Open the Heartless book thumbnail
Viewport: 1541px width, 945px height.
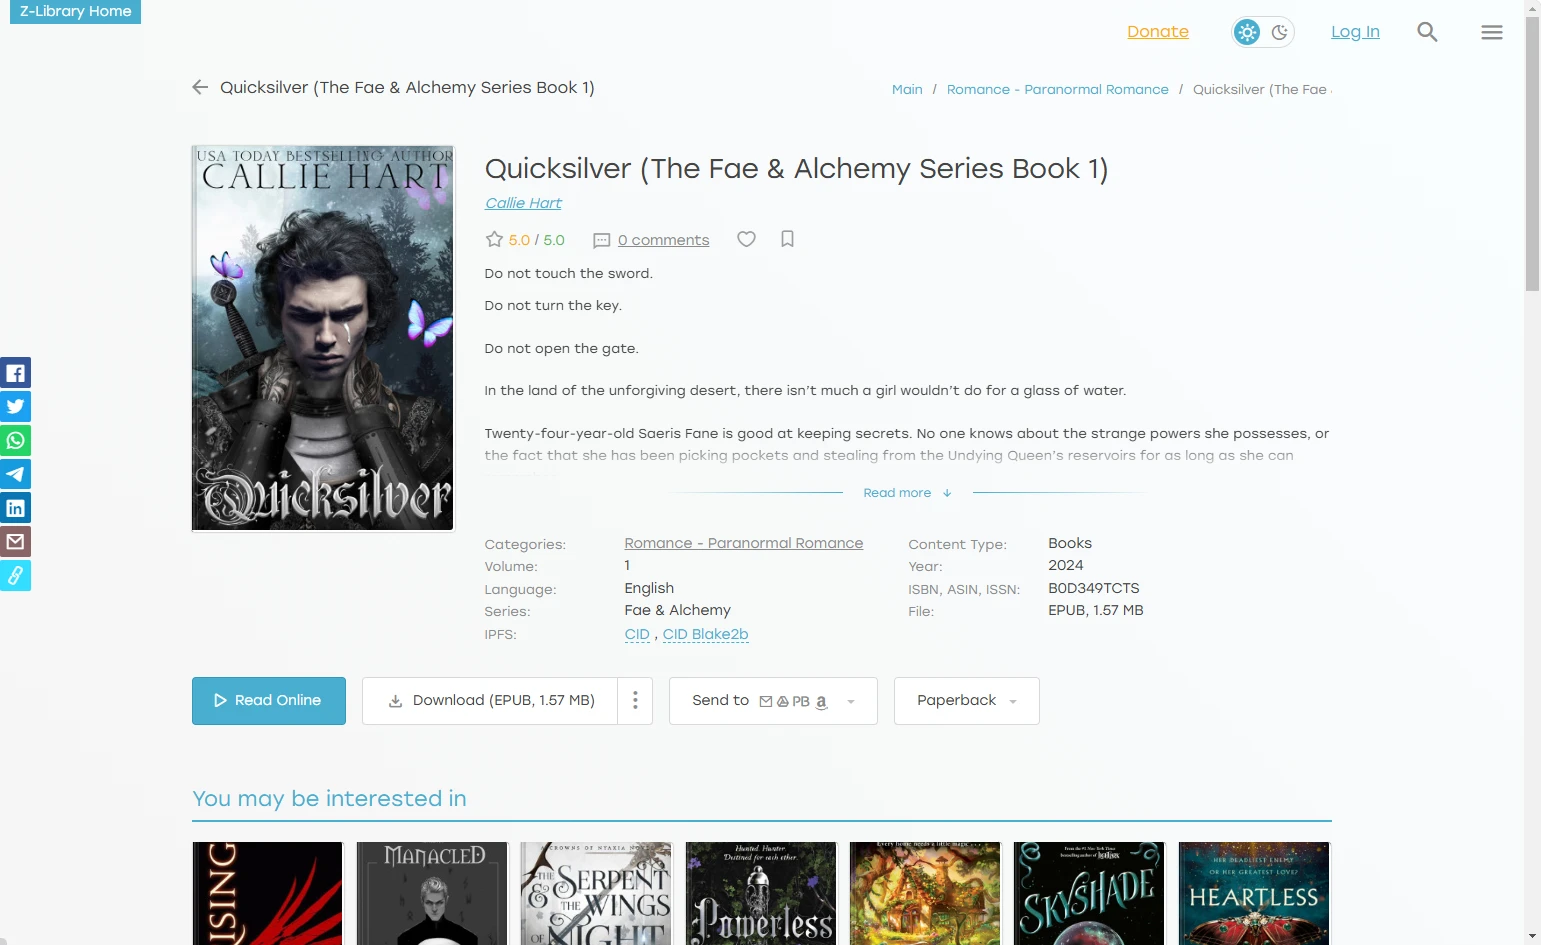(1254, 893)
